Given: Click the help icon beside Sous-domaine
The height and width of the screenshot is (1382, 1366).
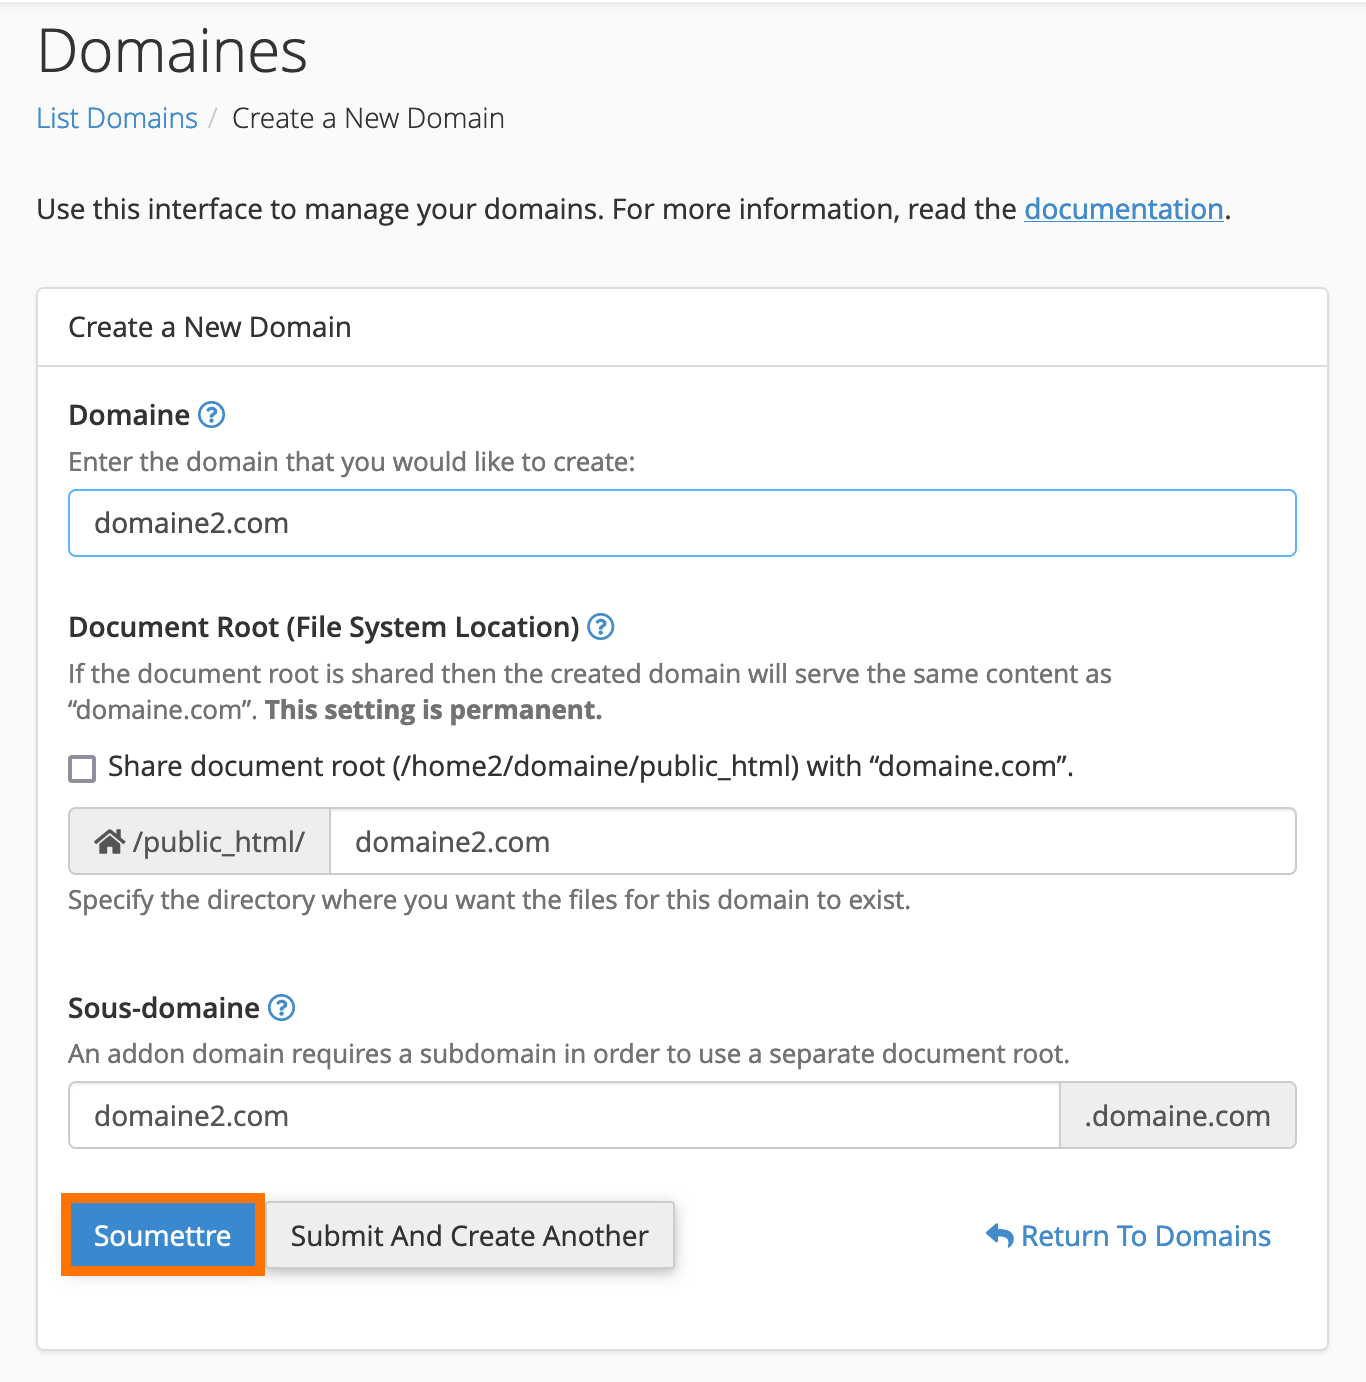Looking at the screenshot, I should click(x=282, y=1008).
